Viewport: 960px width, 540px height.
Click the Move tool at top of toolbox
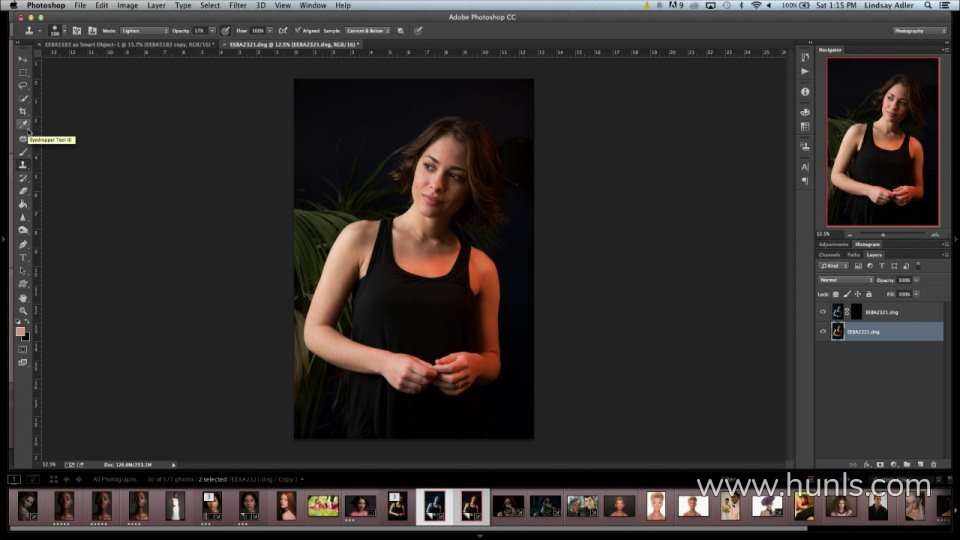click(x=22, y=59)
